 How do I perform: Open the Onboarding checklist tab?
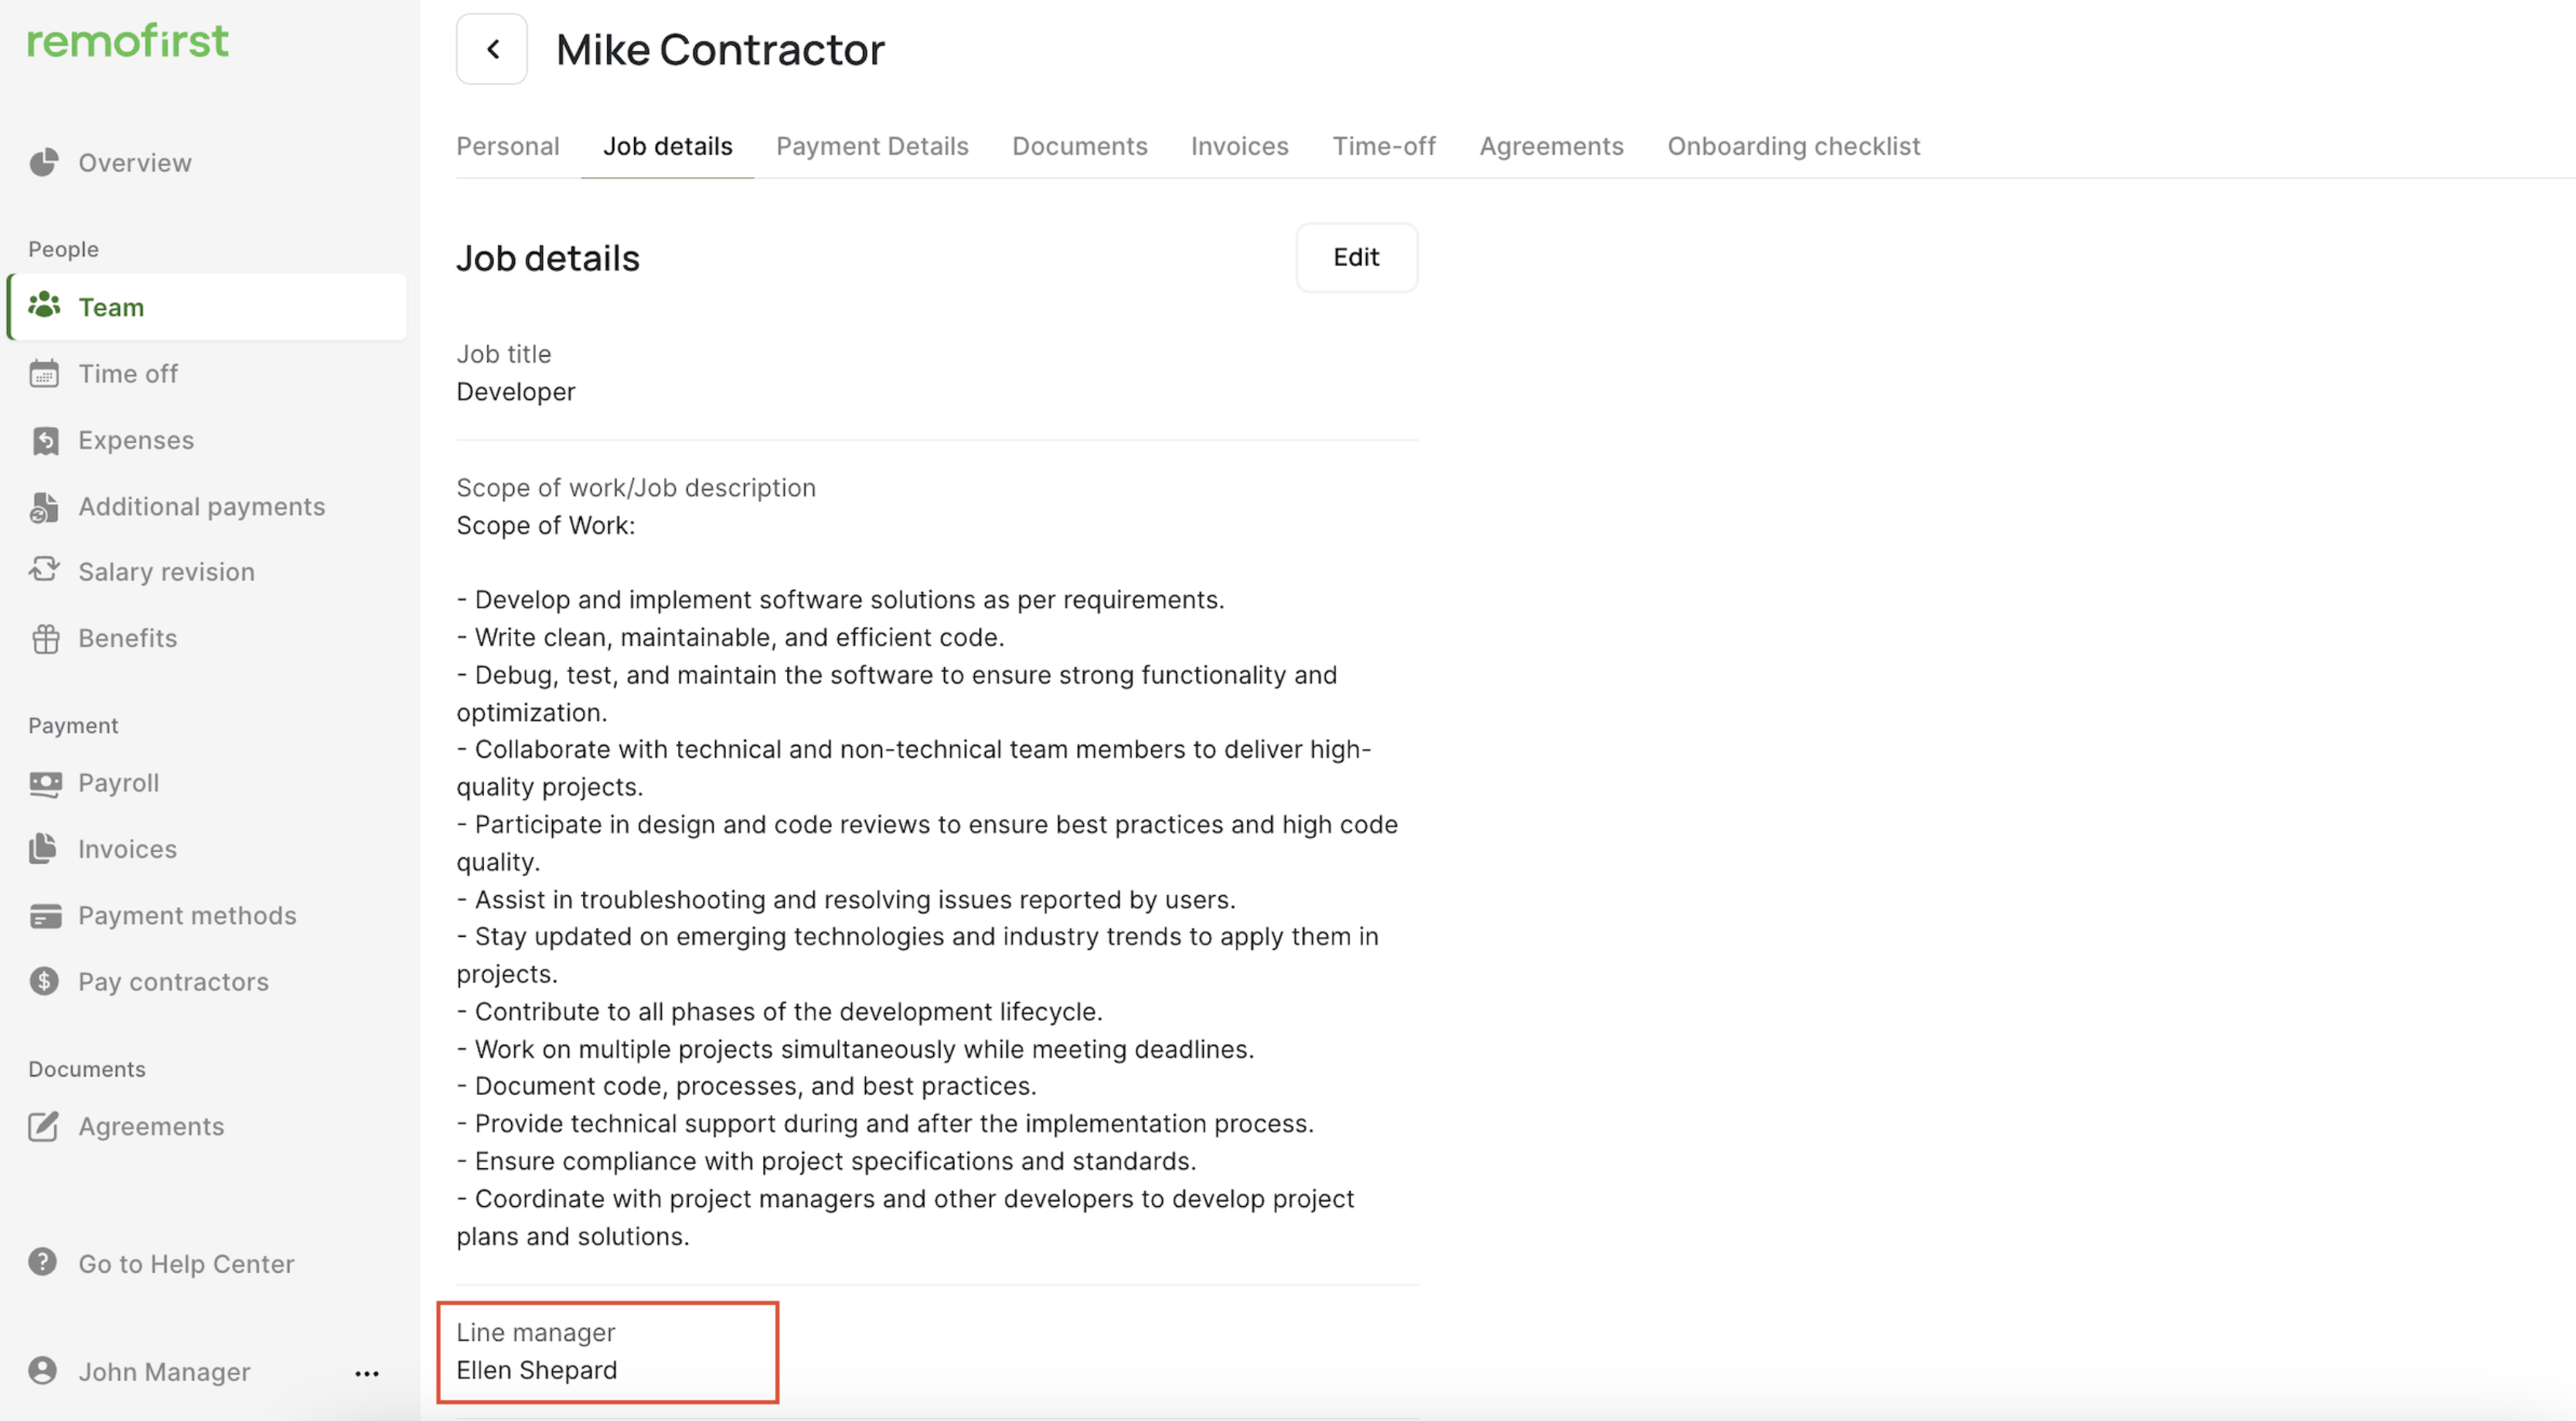click(x=1793, y=146)
